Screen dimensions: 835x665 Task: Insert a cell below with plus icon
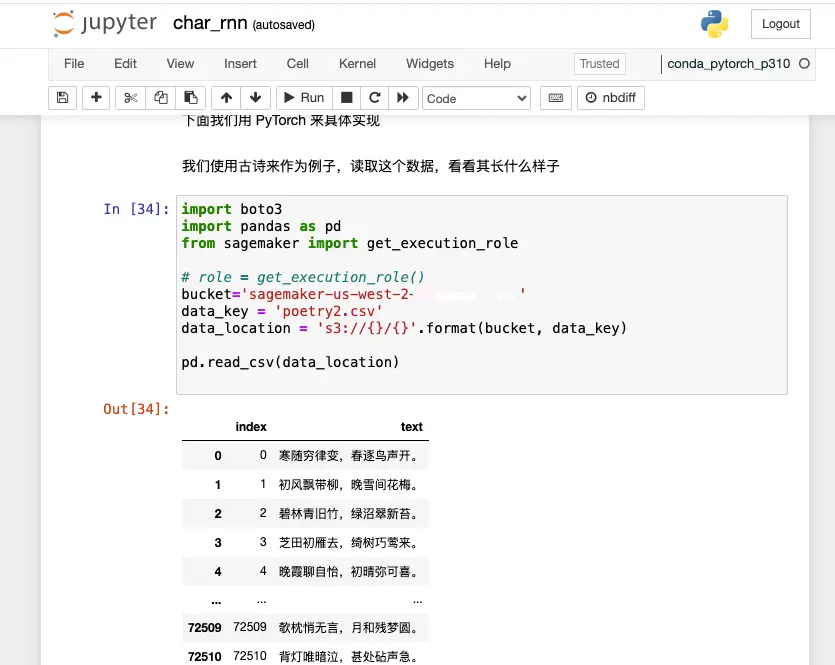click(x=96, y=98)
